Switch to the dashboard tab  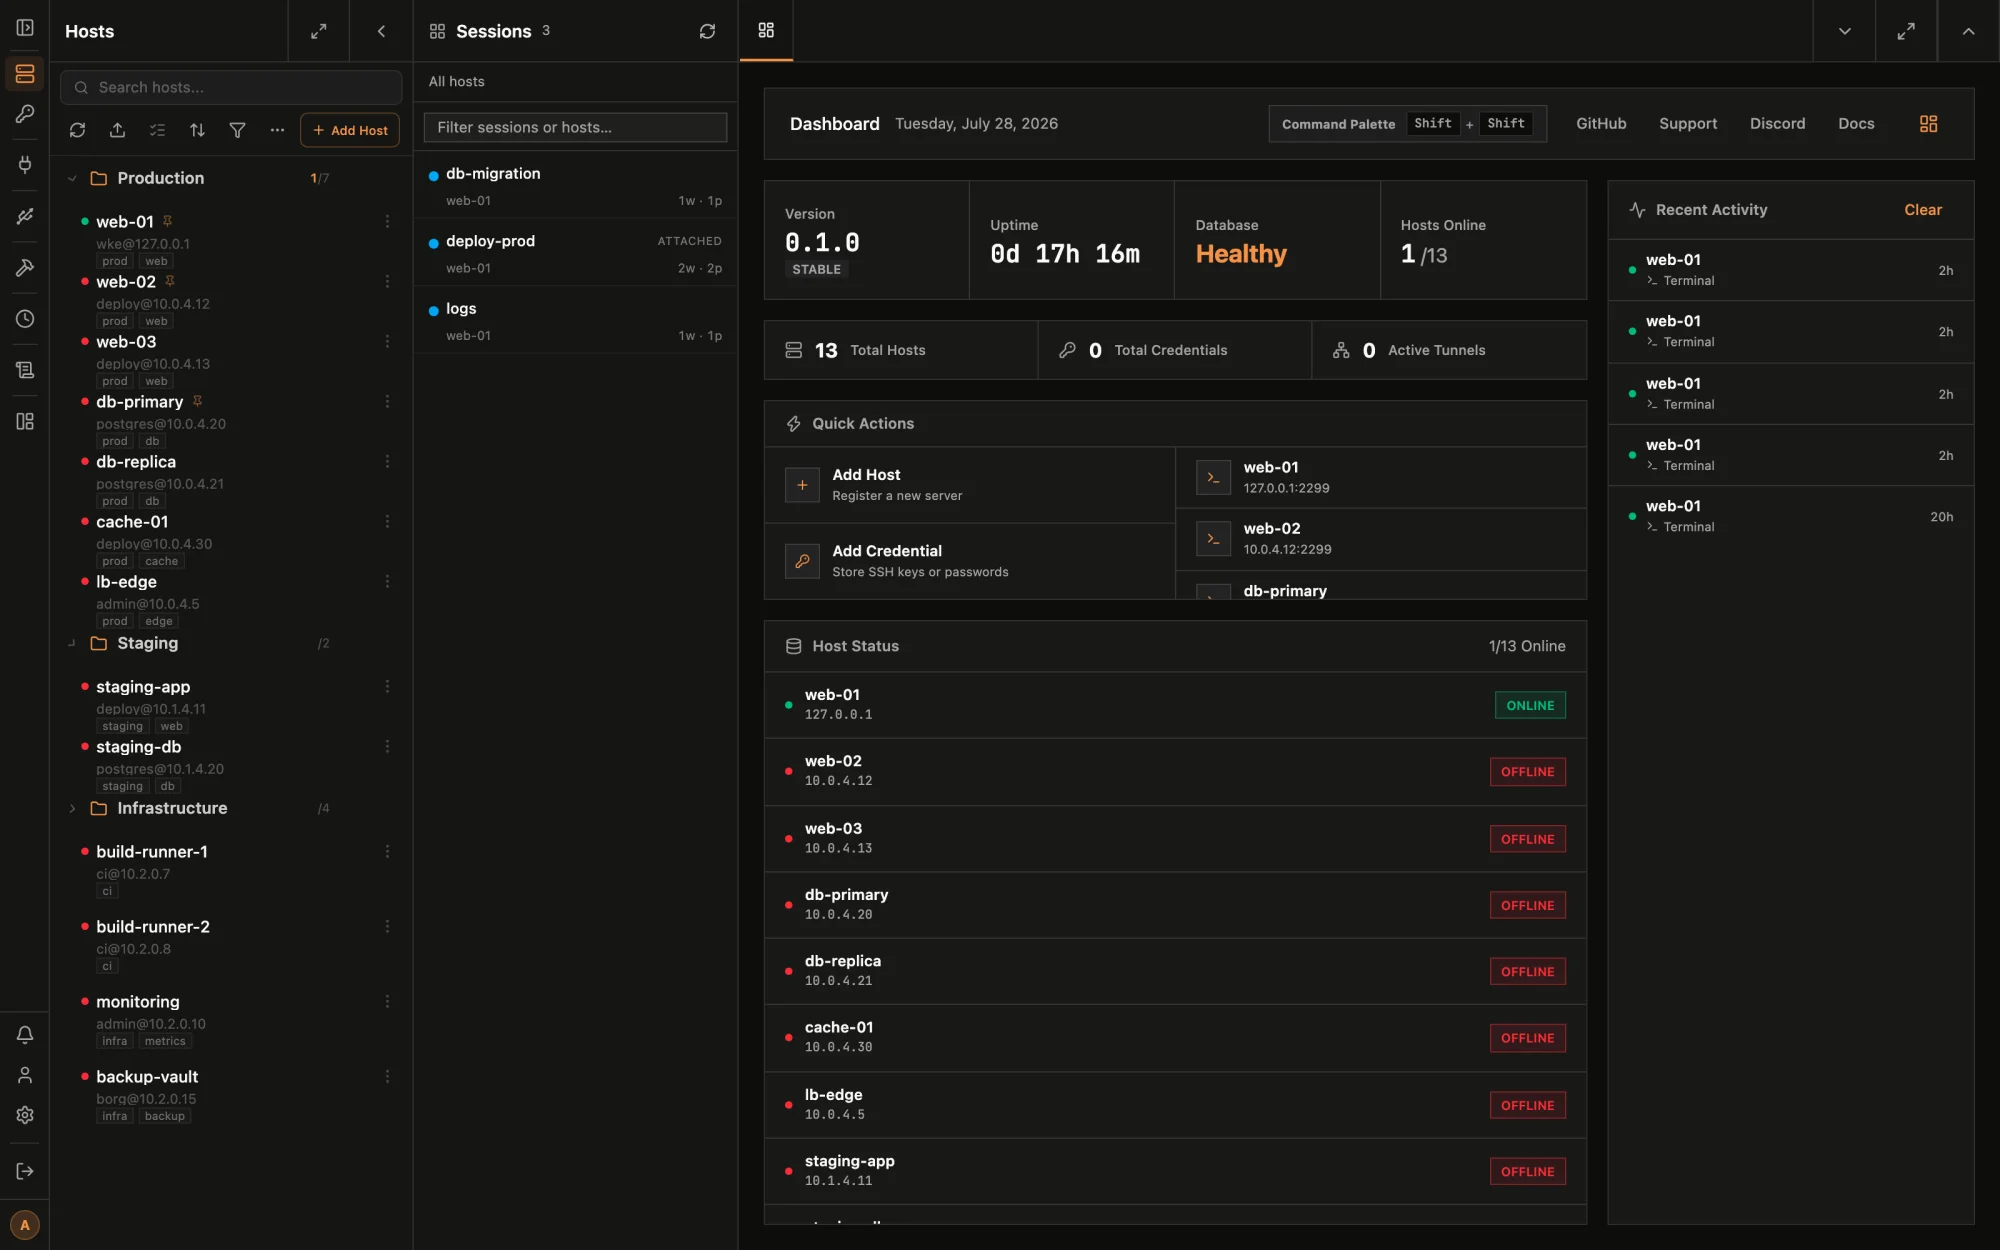(766, 31)
